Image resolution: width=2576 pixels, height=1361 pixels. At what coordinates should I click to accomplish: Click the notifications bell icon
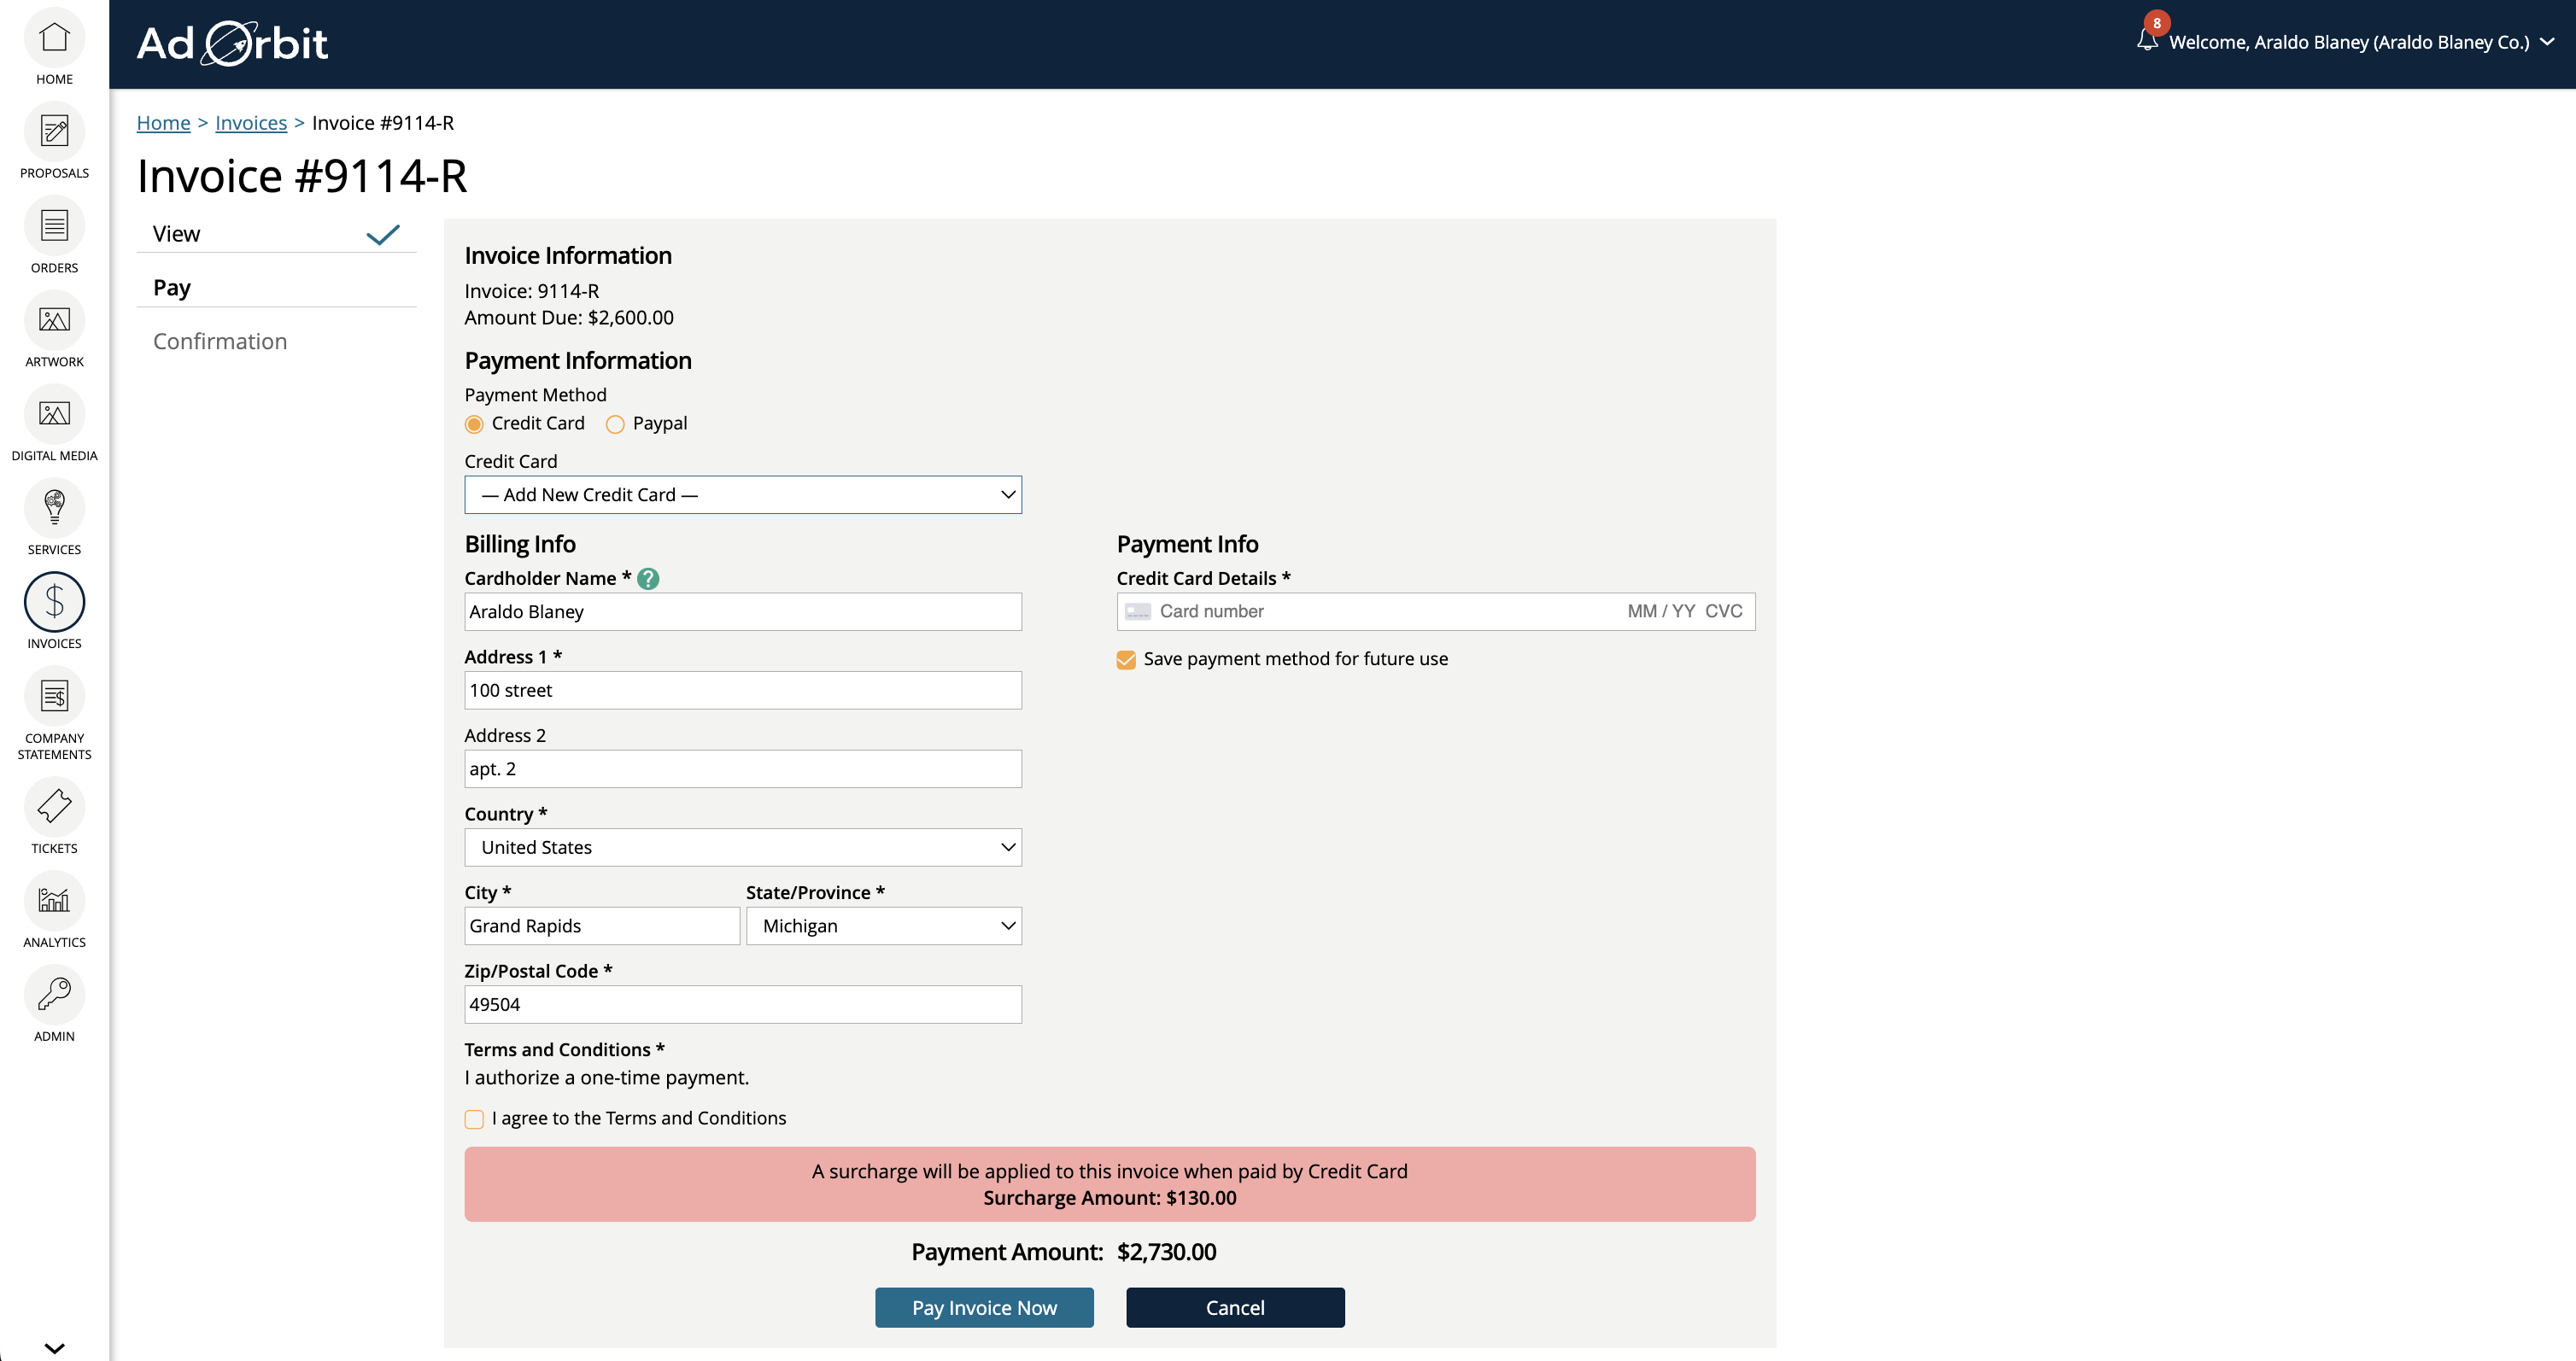[2146, 40]
